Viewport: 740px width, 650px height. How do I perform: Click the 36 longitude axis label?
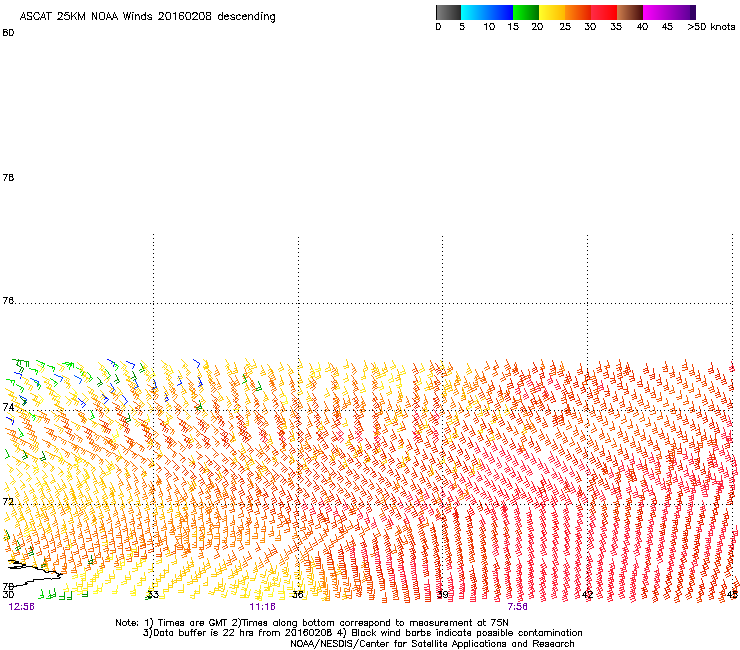coord(298,594)
